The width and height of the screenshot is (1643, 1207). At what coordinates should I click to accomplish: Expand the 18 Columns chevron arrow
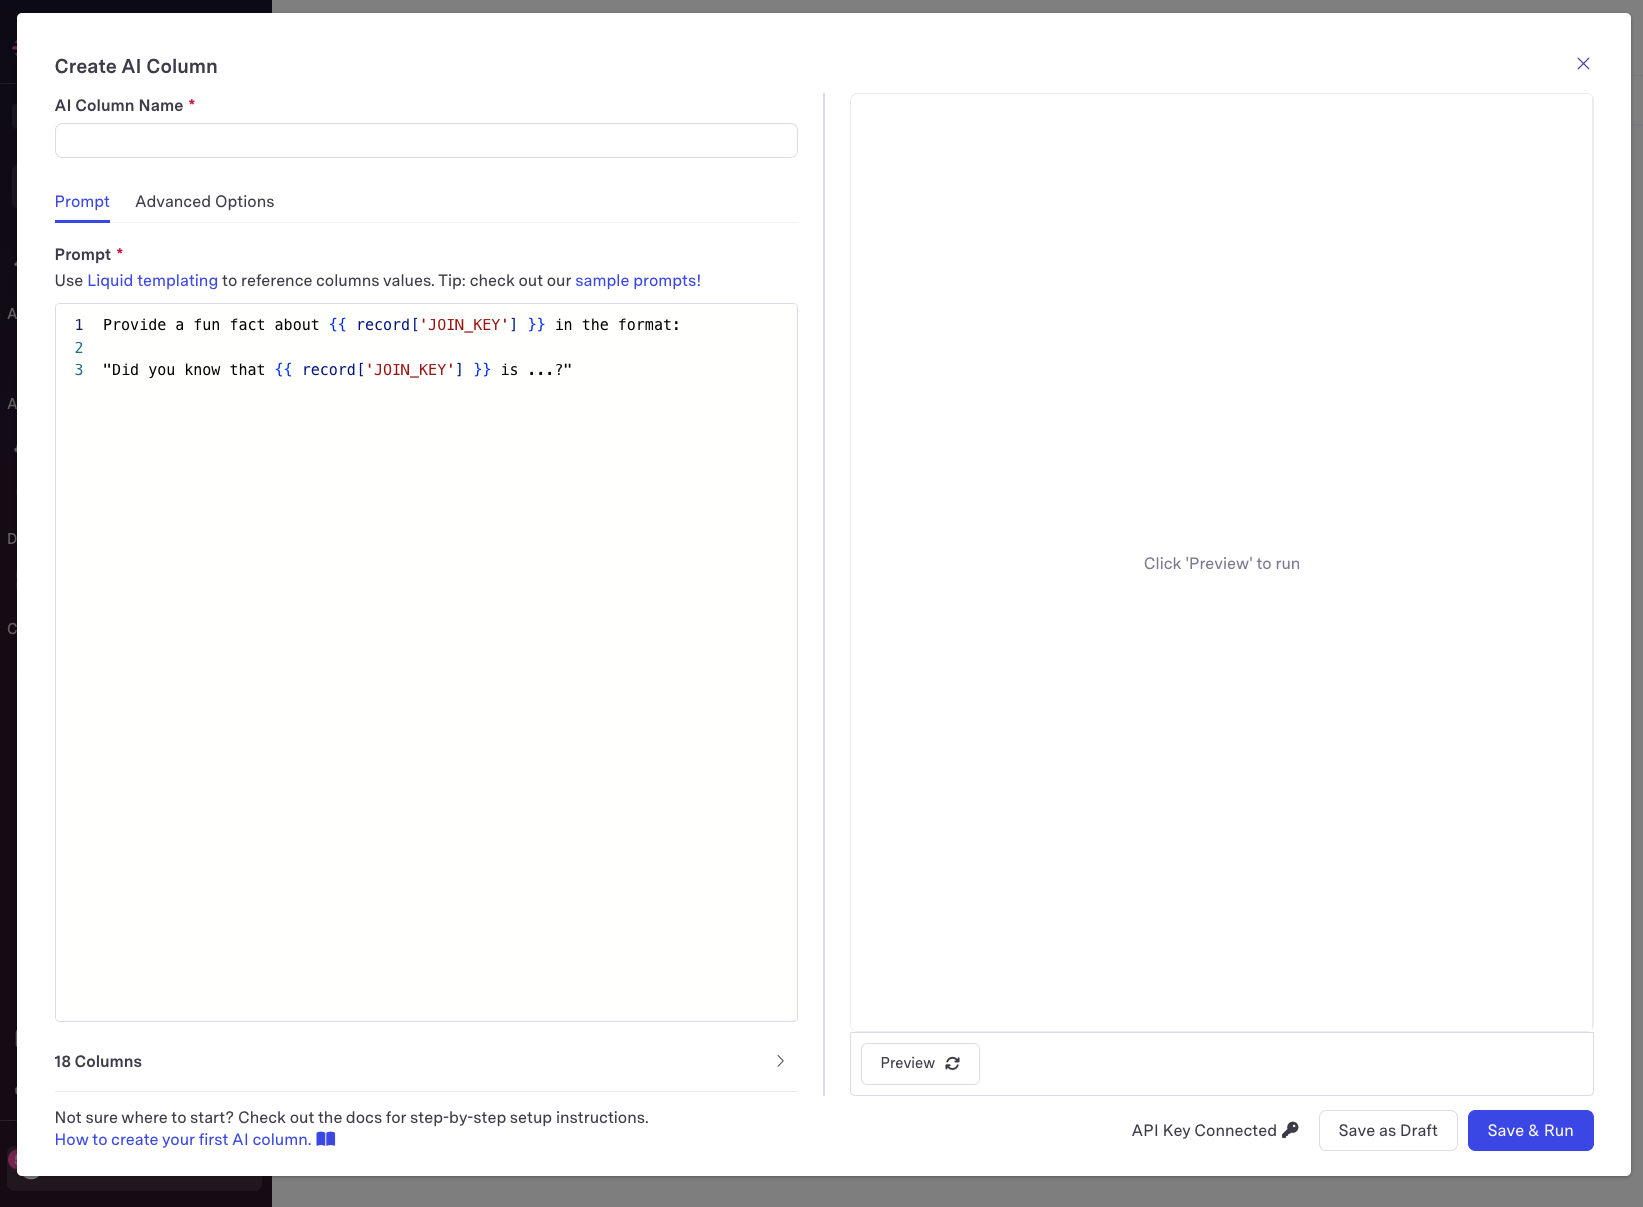point(780,1061)
